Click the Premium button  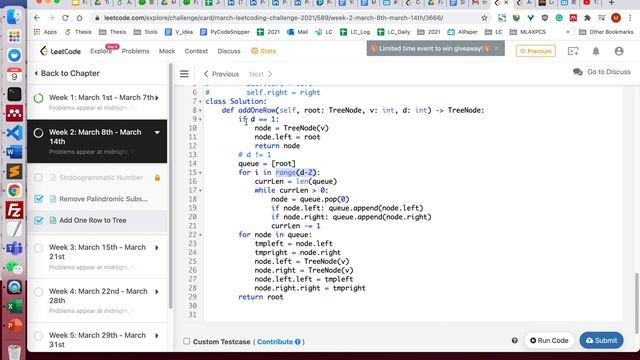click(536, 51)
